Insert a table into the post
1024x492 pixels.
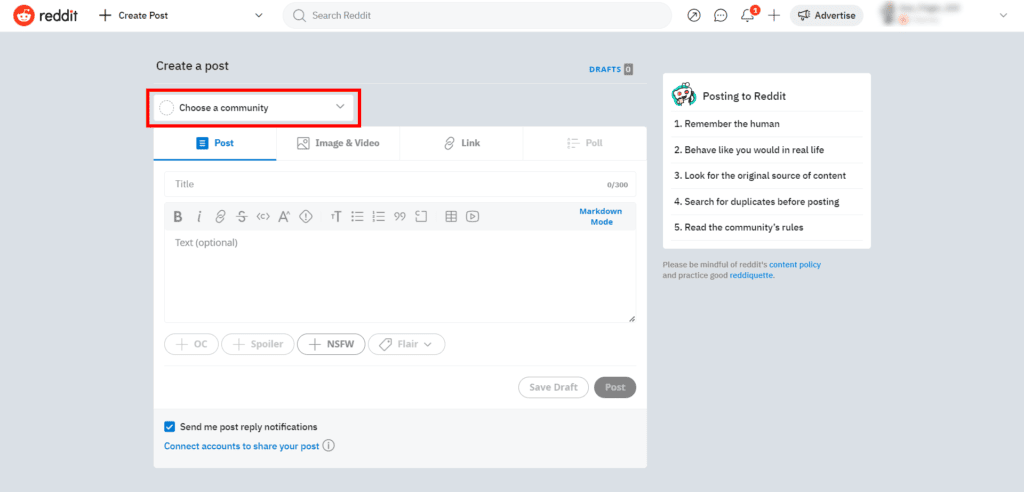451,216
